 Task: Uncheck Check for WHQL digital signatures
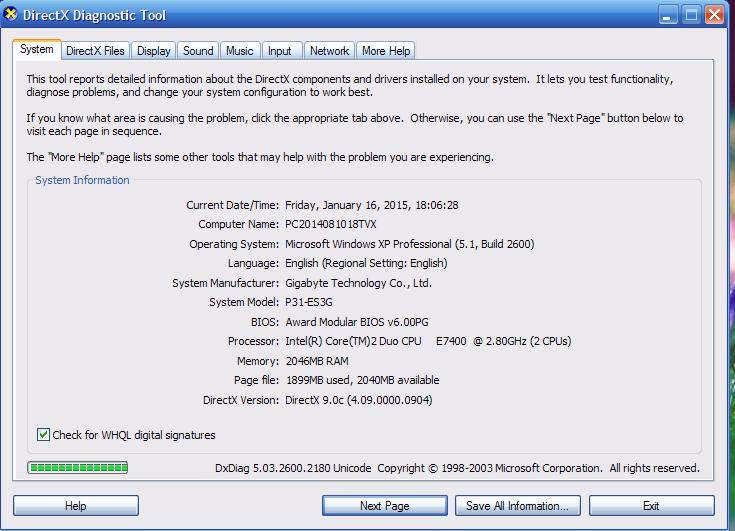[x=43, y=434]
